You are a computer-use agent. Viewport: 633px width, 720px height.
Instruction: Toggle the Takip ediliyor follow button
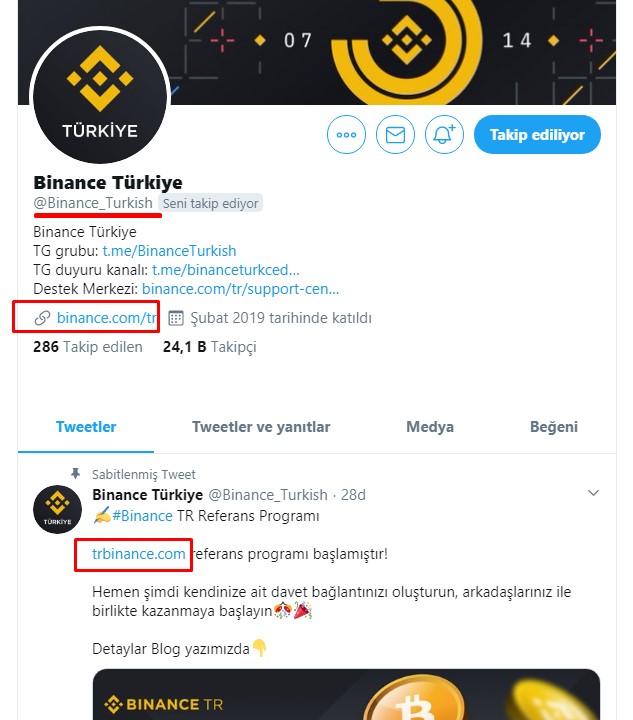(x=537, y=135)
